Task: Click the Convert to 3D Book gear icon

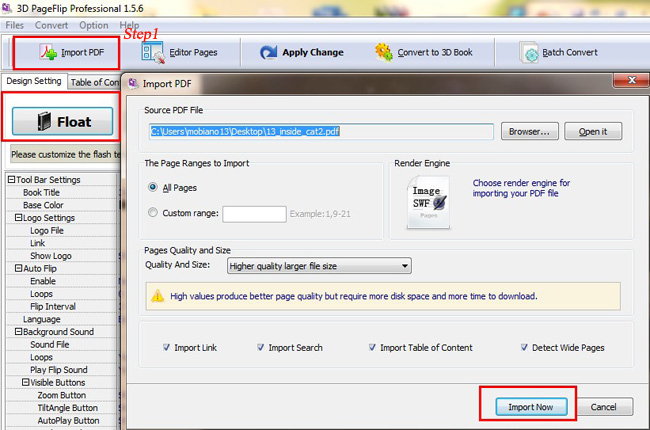Action: point(383,52)
